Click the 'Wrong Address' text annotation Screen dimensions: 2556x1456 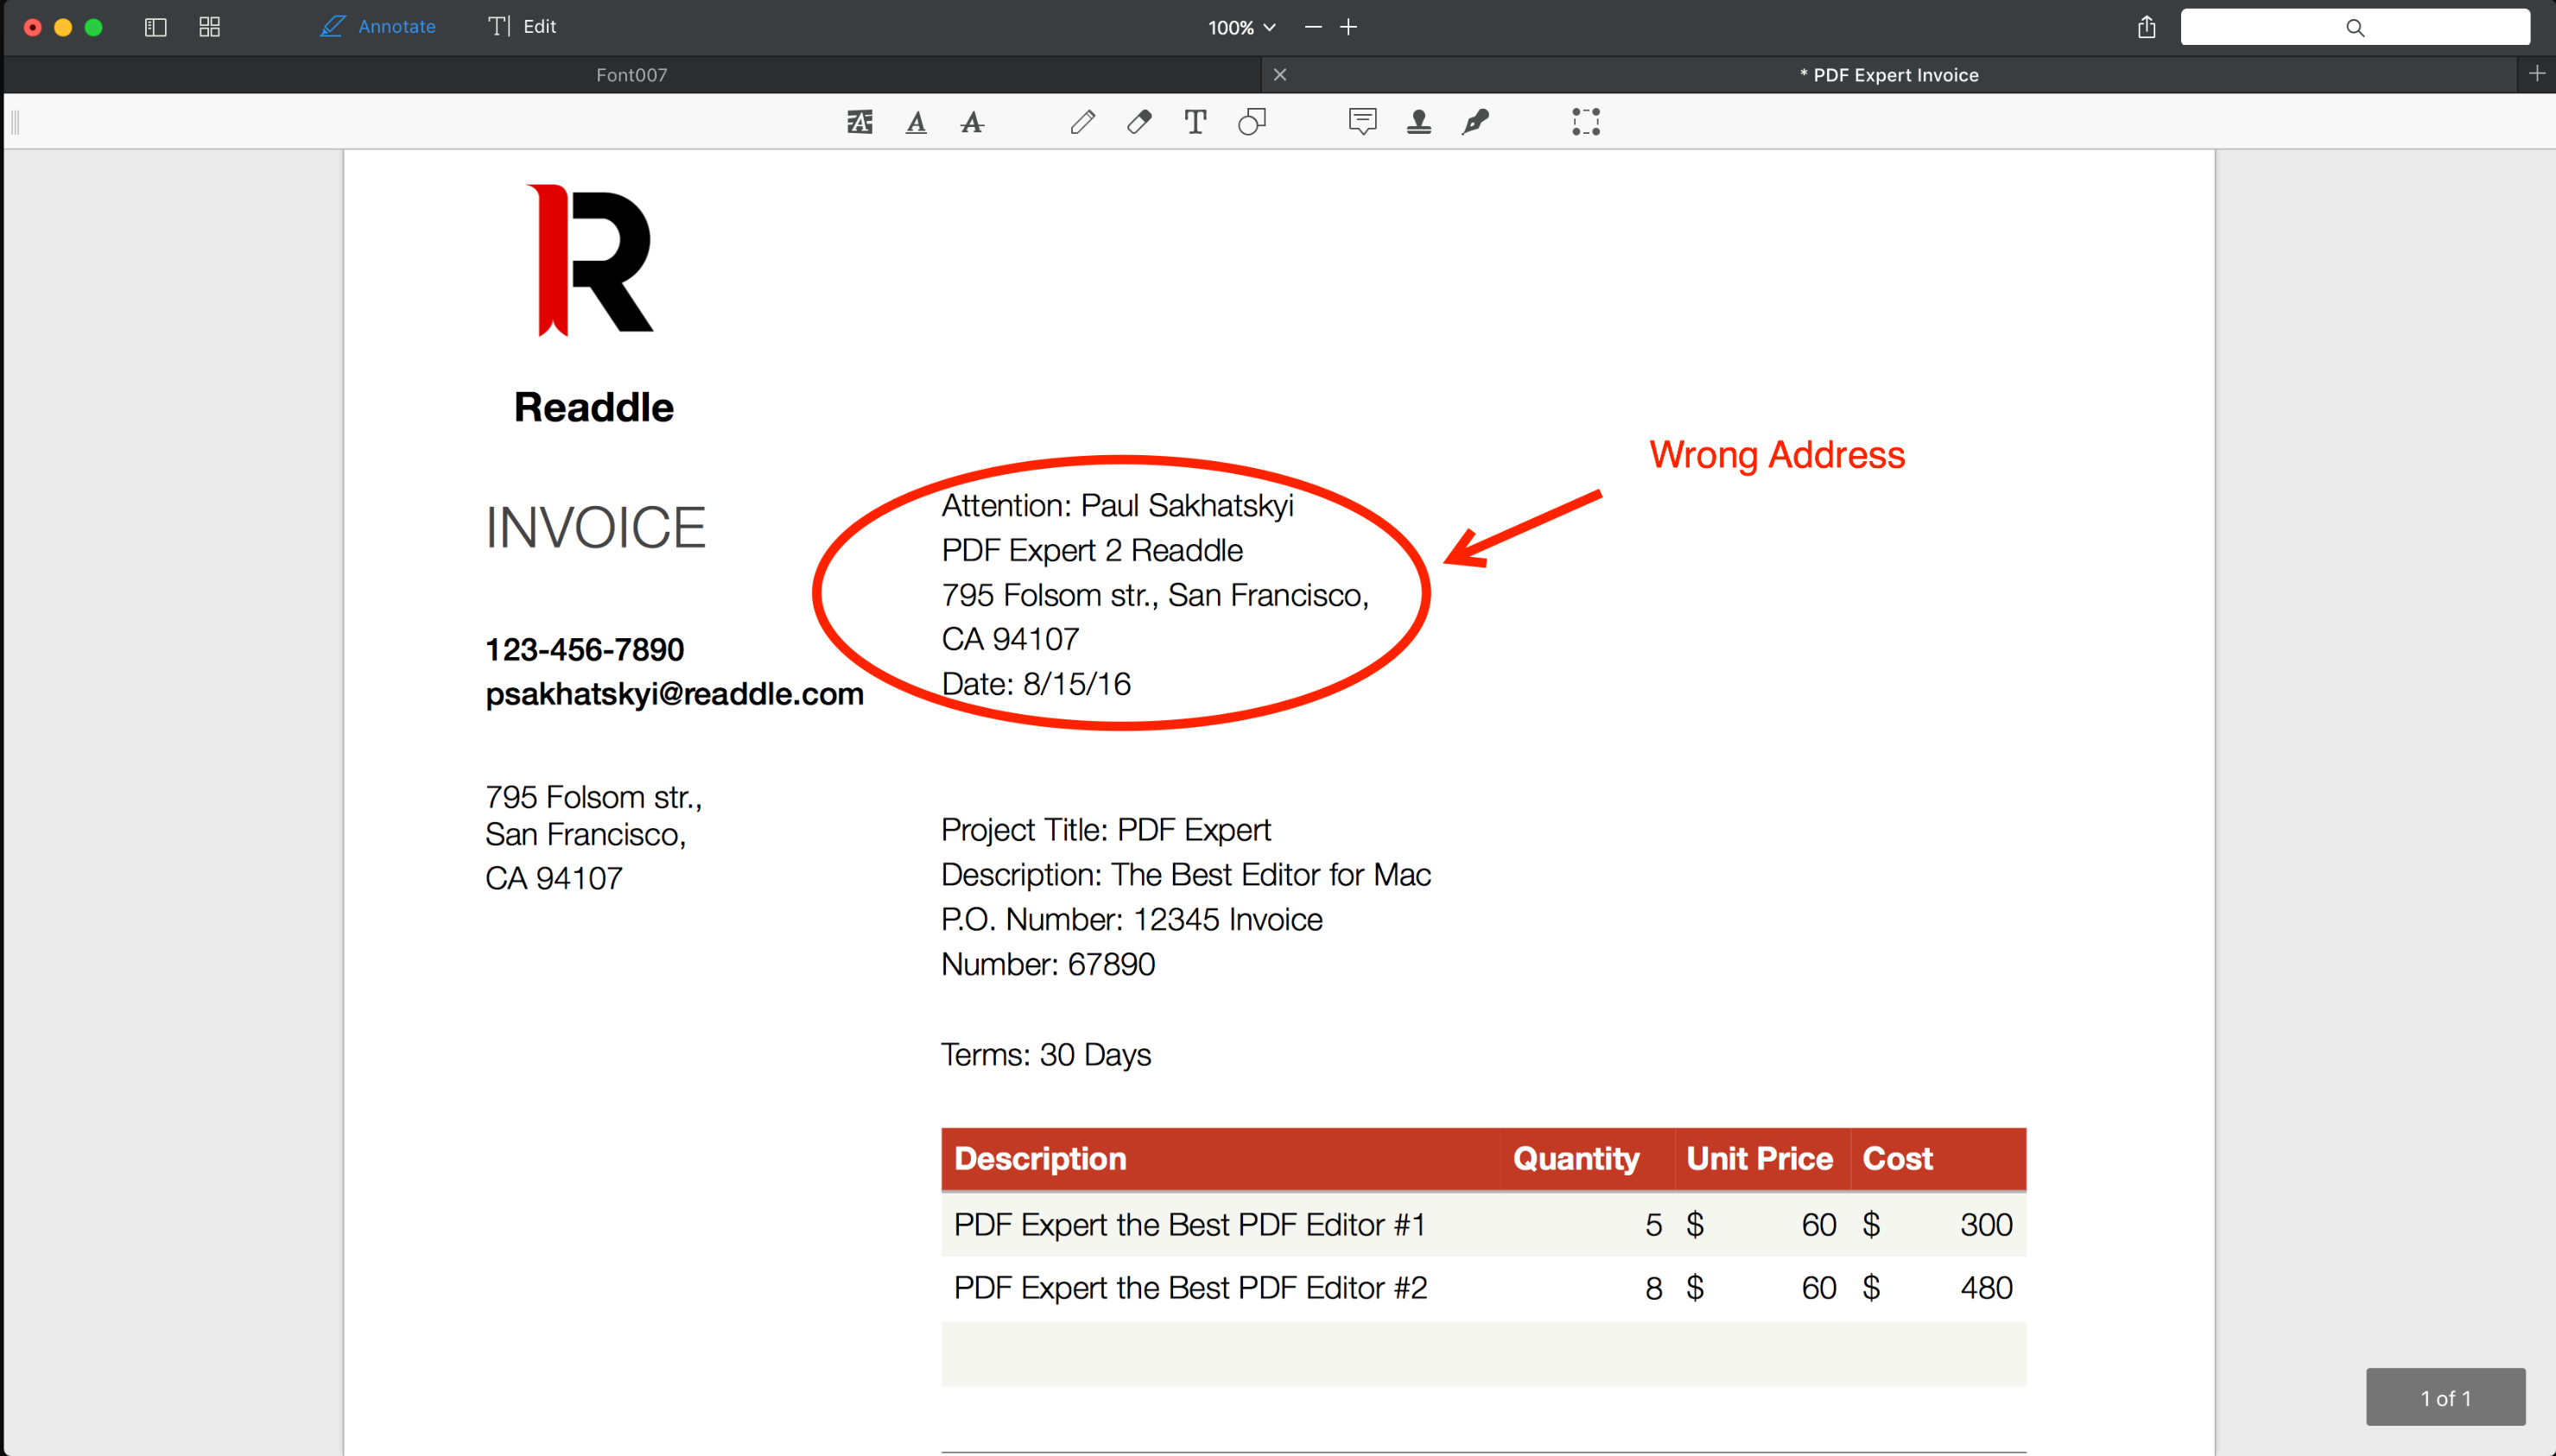coord(1777,455)
